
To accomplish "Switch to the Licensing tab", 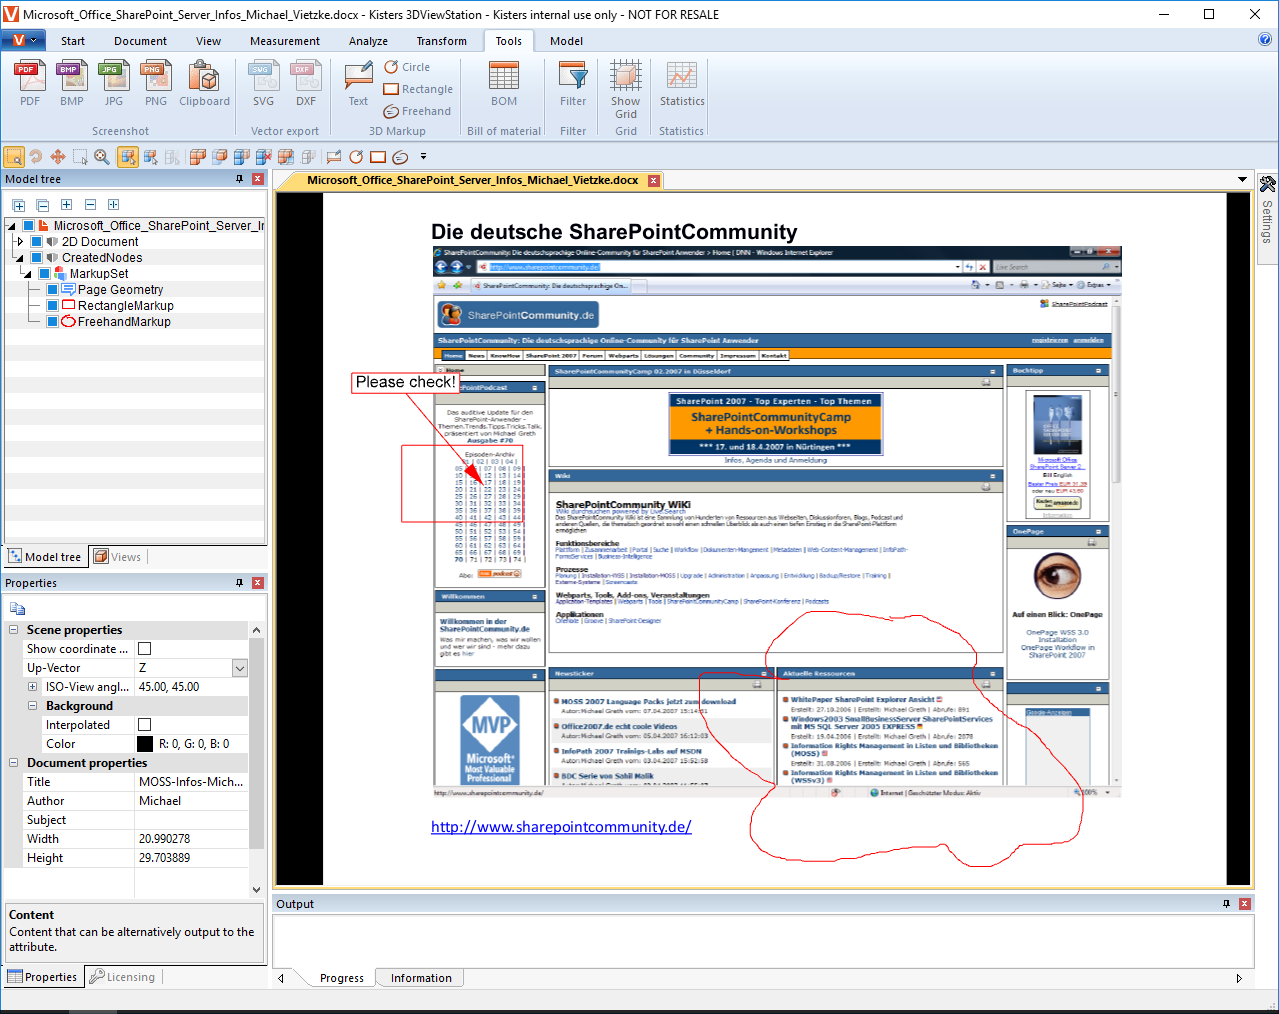I will (122, 977).
